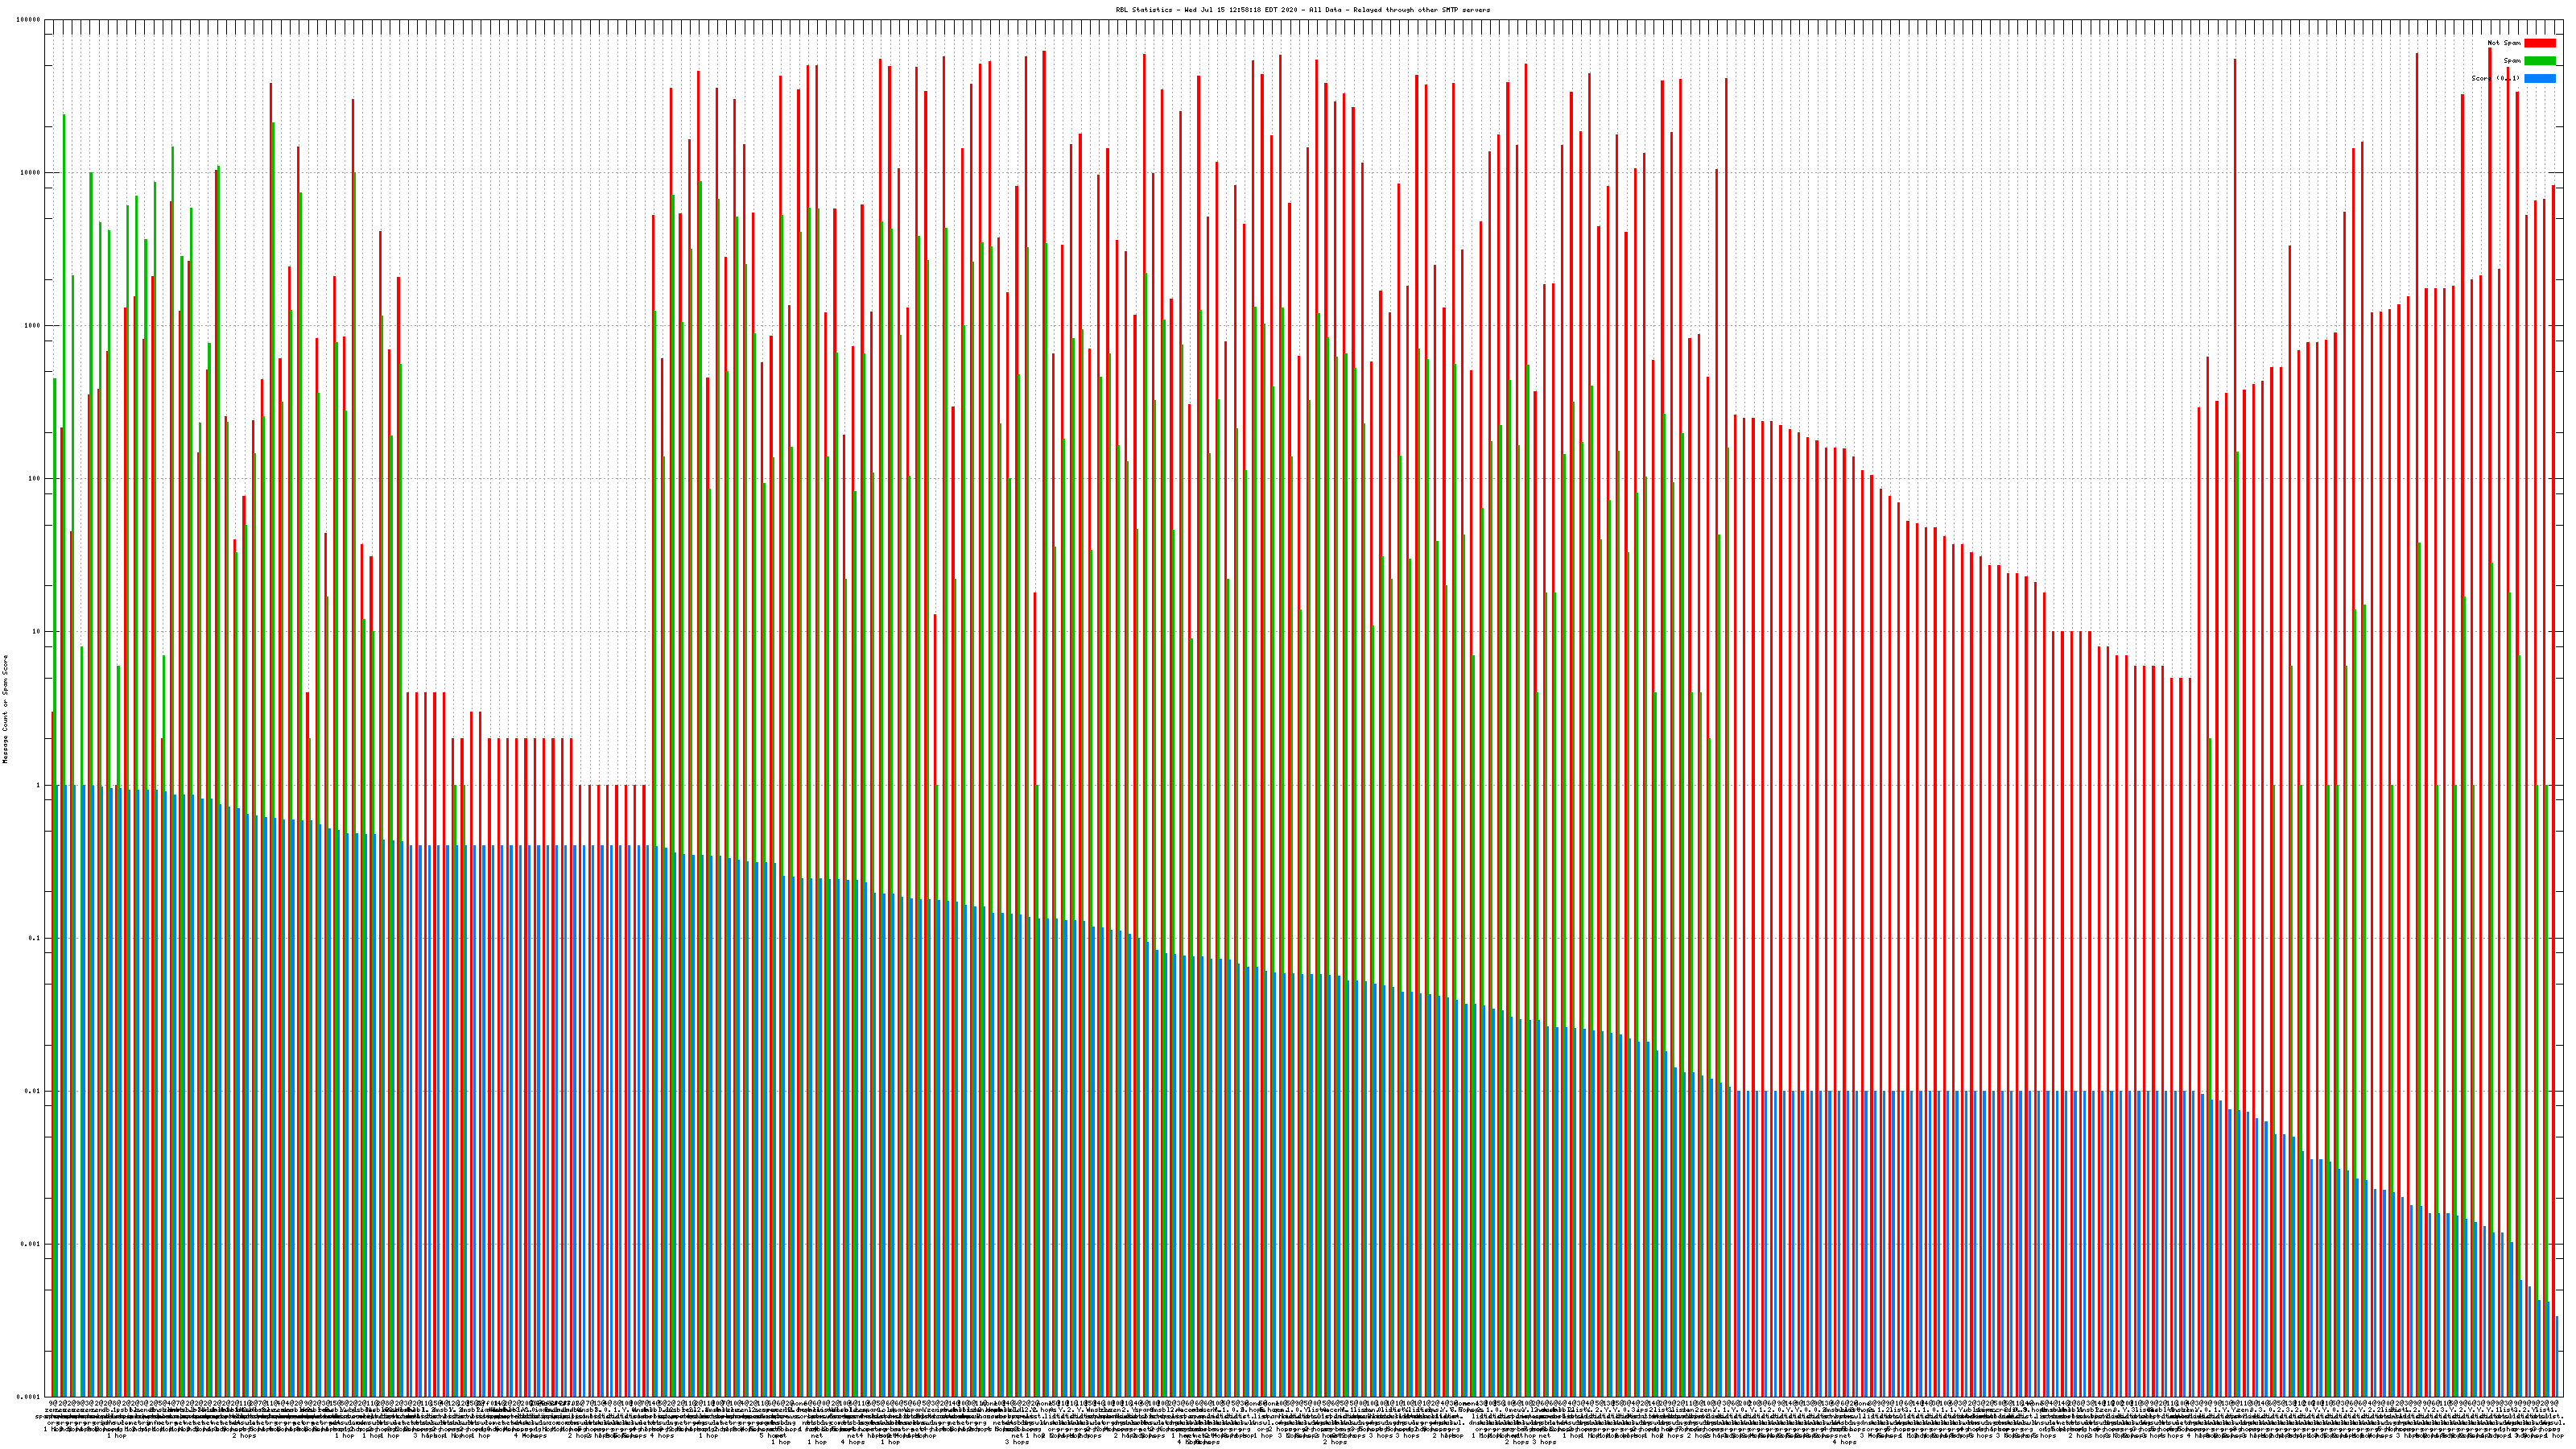Viewport: 2576px width, 1449px height.
Task: Click the 0.0001 y-axis tick label
Action: coord(29,1397)
